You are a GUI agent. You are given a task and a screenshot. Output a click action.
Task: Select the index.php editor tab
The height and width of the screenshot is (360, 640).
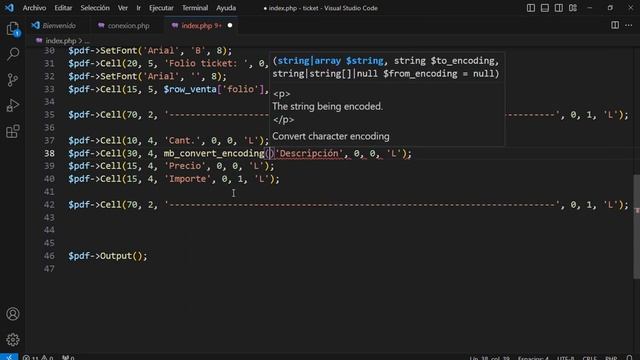(x=201, y=25)
